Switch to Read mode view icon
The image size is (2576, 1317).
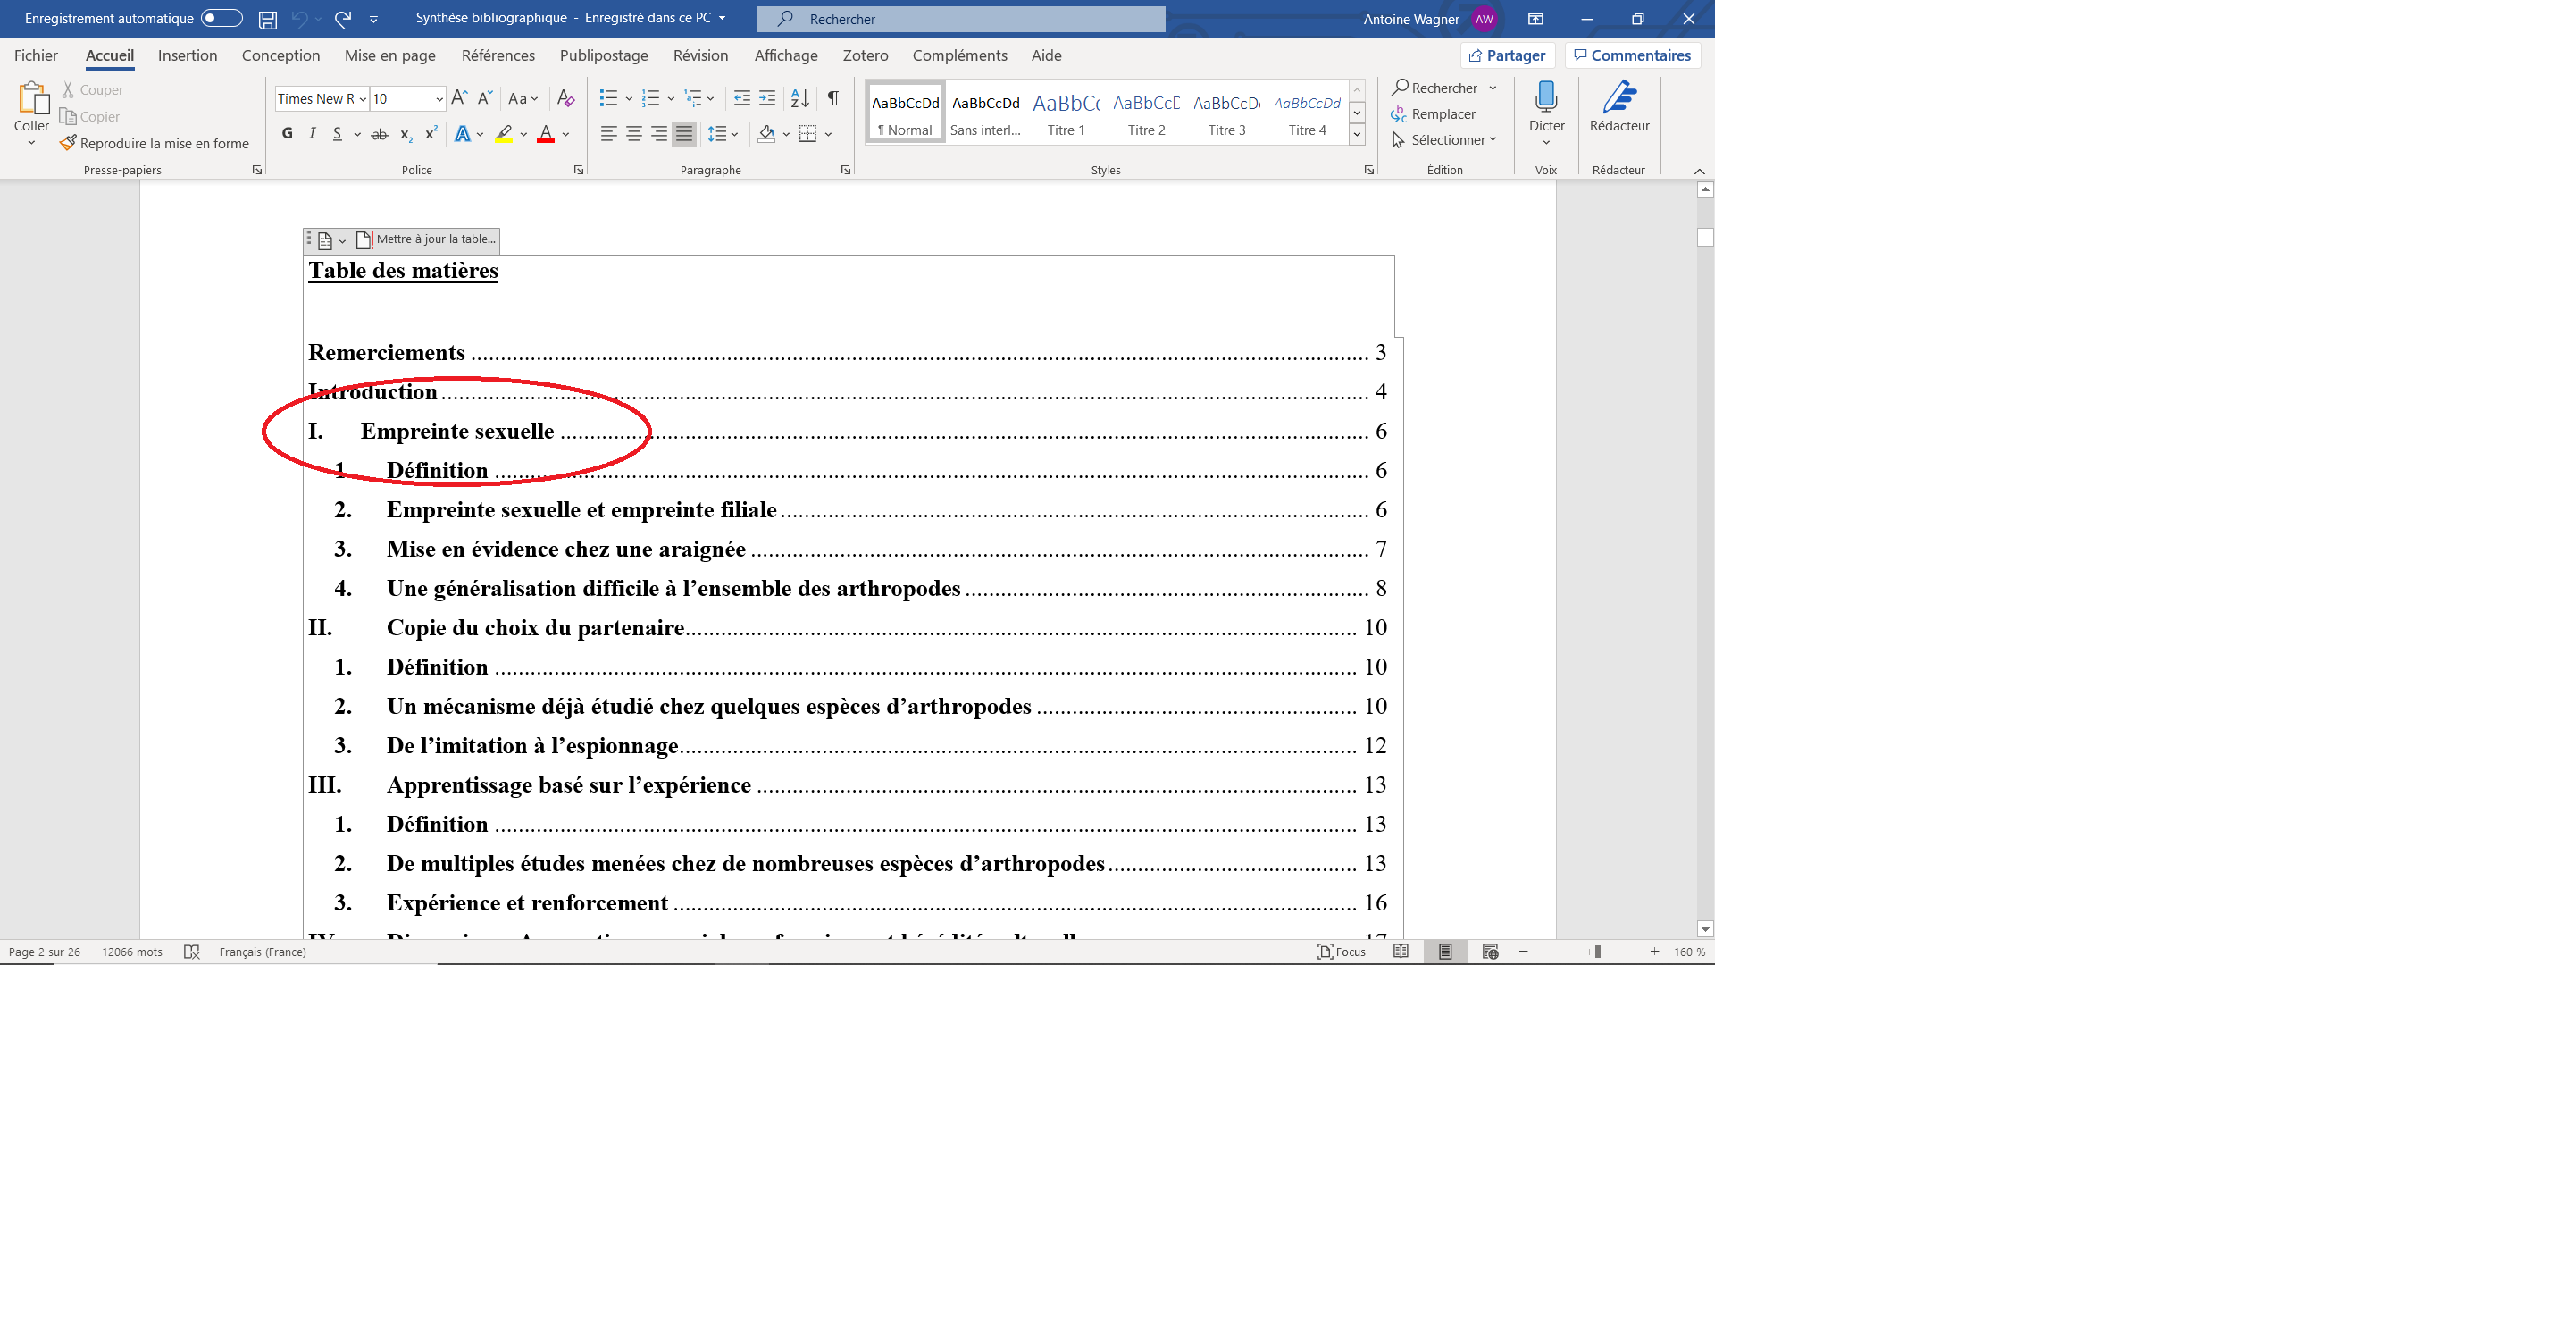[1401, 951]
